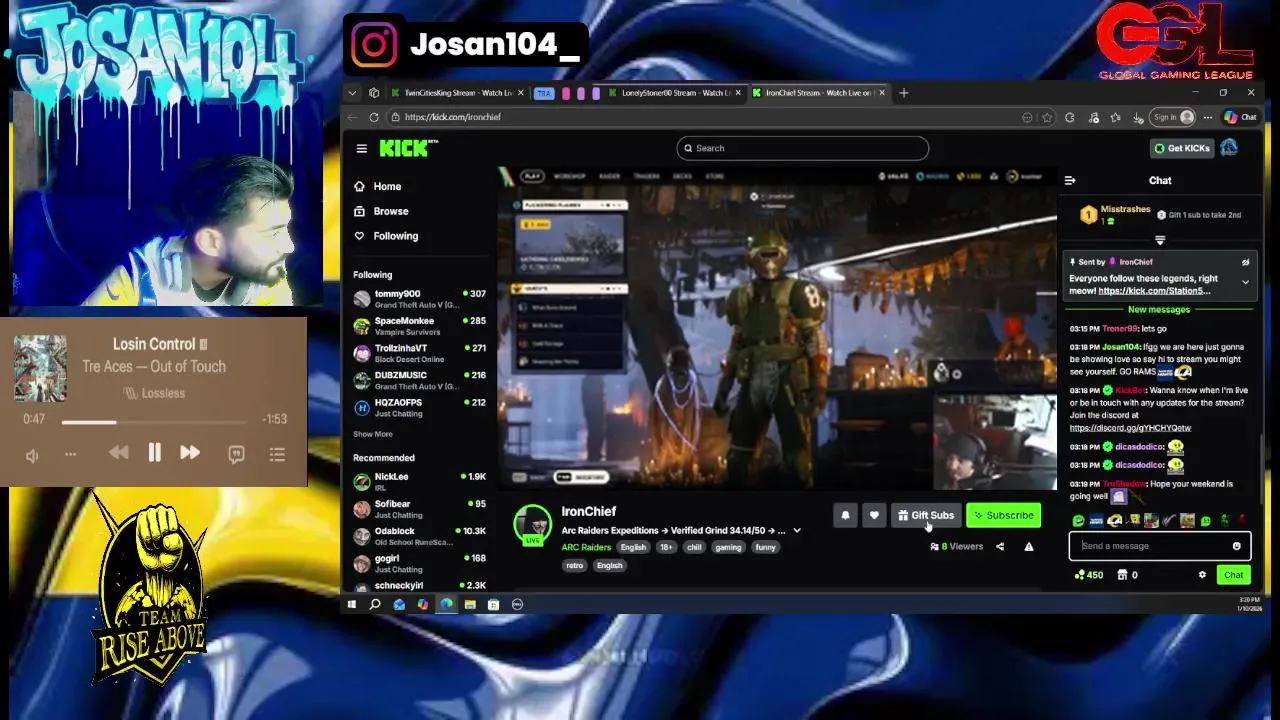Click the green Subscribe button
The width and height of the screenshot is (1280, 720).
click(x=1003, y=515)
